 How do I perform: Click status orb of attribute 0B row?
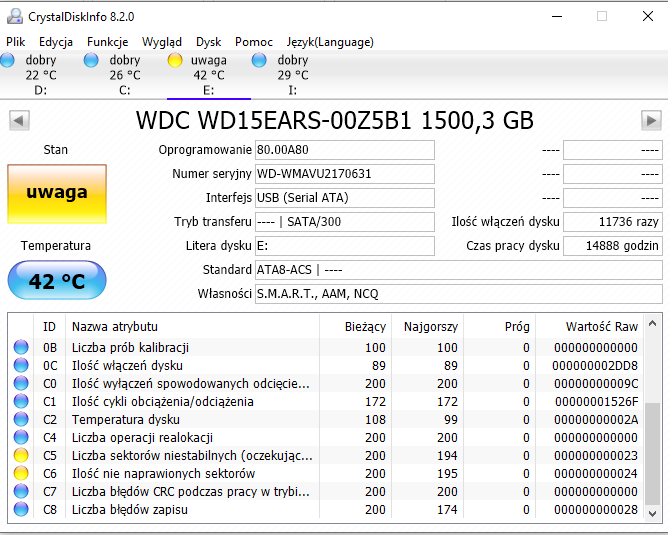point(21,347)
